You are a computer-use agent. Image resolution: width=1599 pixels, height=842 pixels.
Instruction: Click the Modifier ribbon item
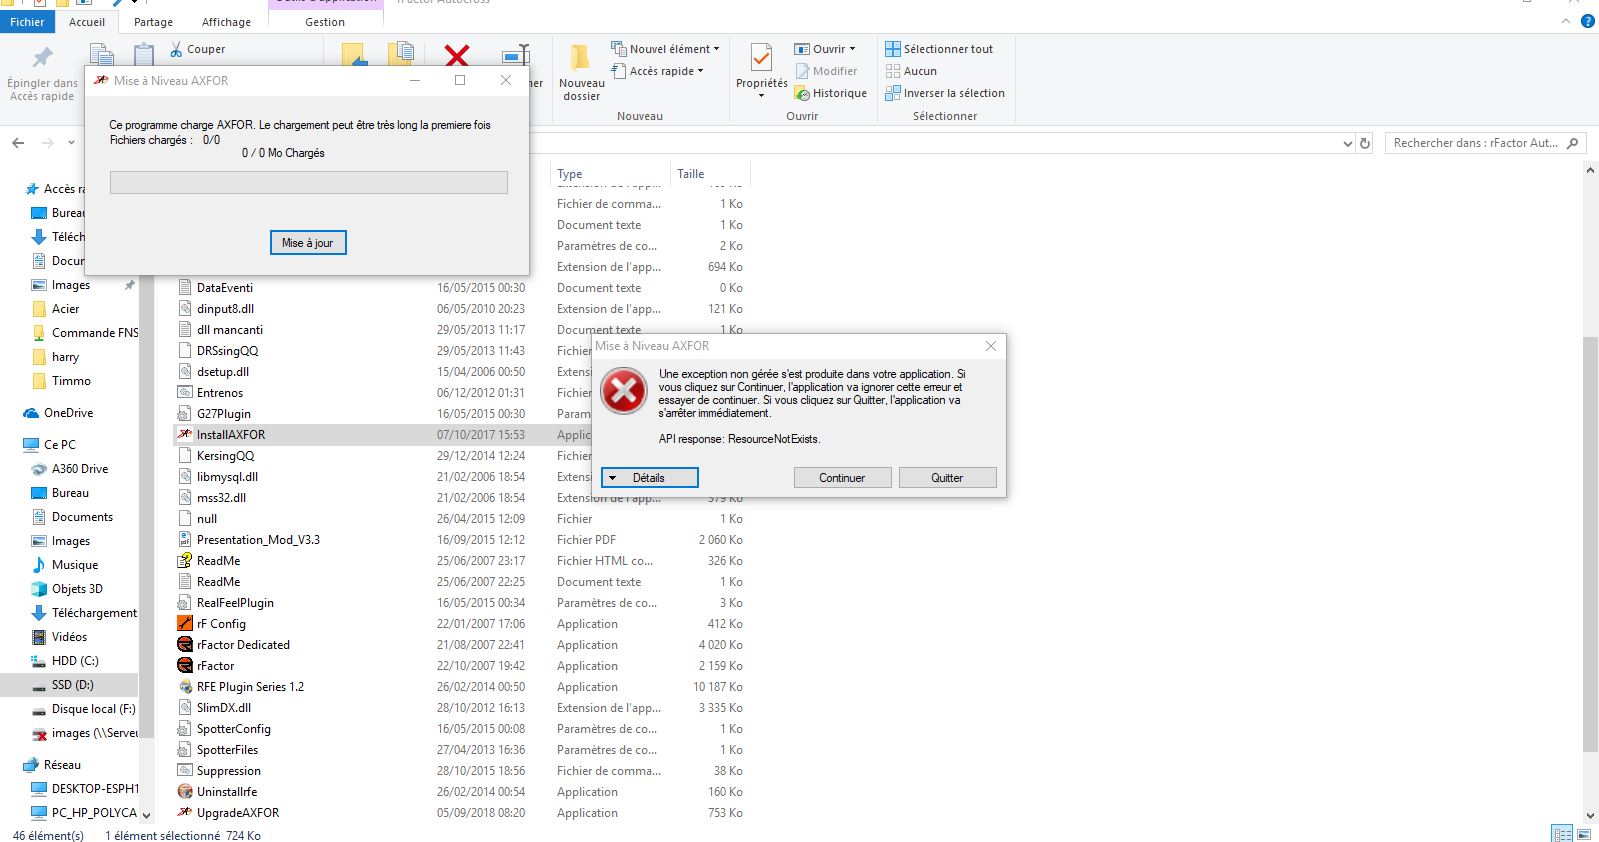[826, 71]
